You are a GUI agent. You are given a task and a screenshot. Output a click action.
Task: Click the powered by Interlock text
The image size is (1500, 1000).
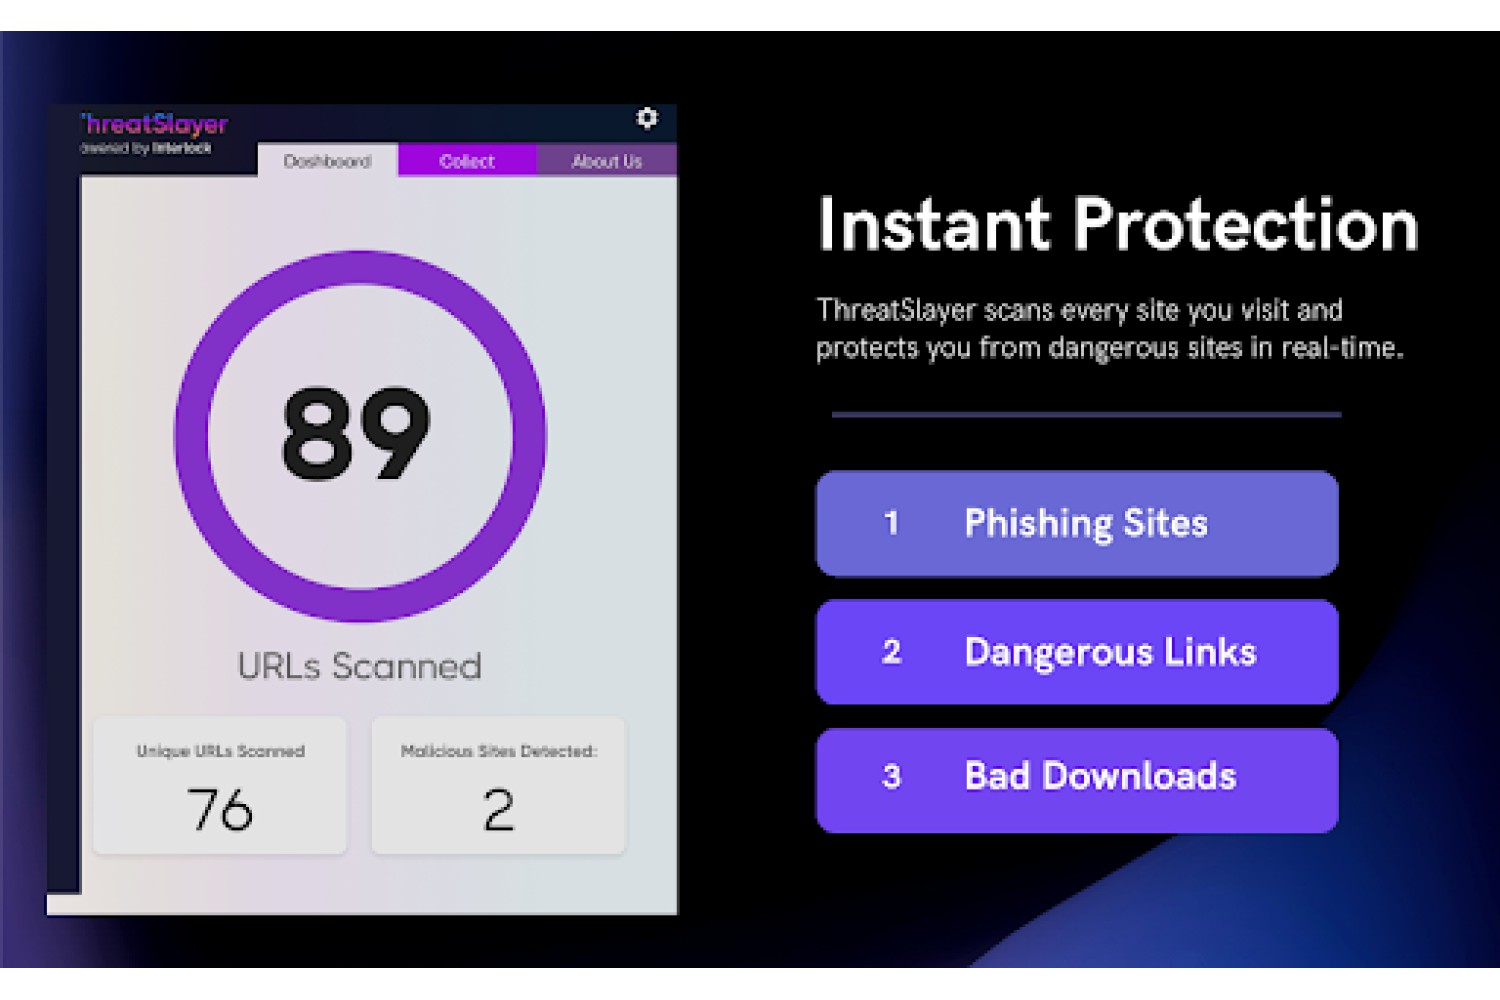pos(146,148)
